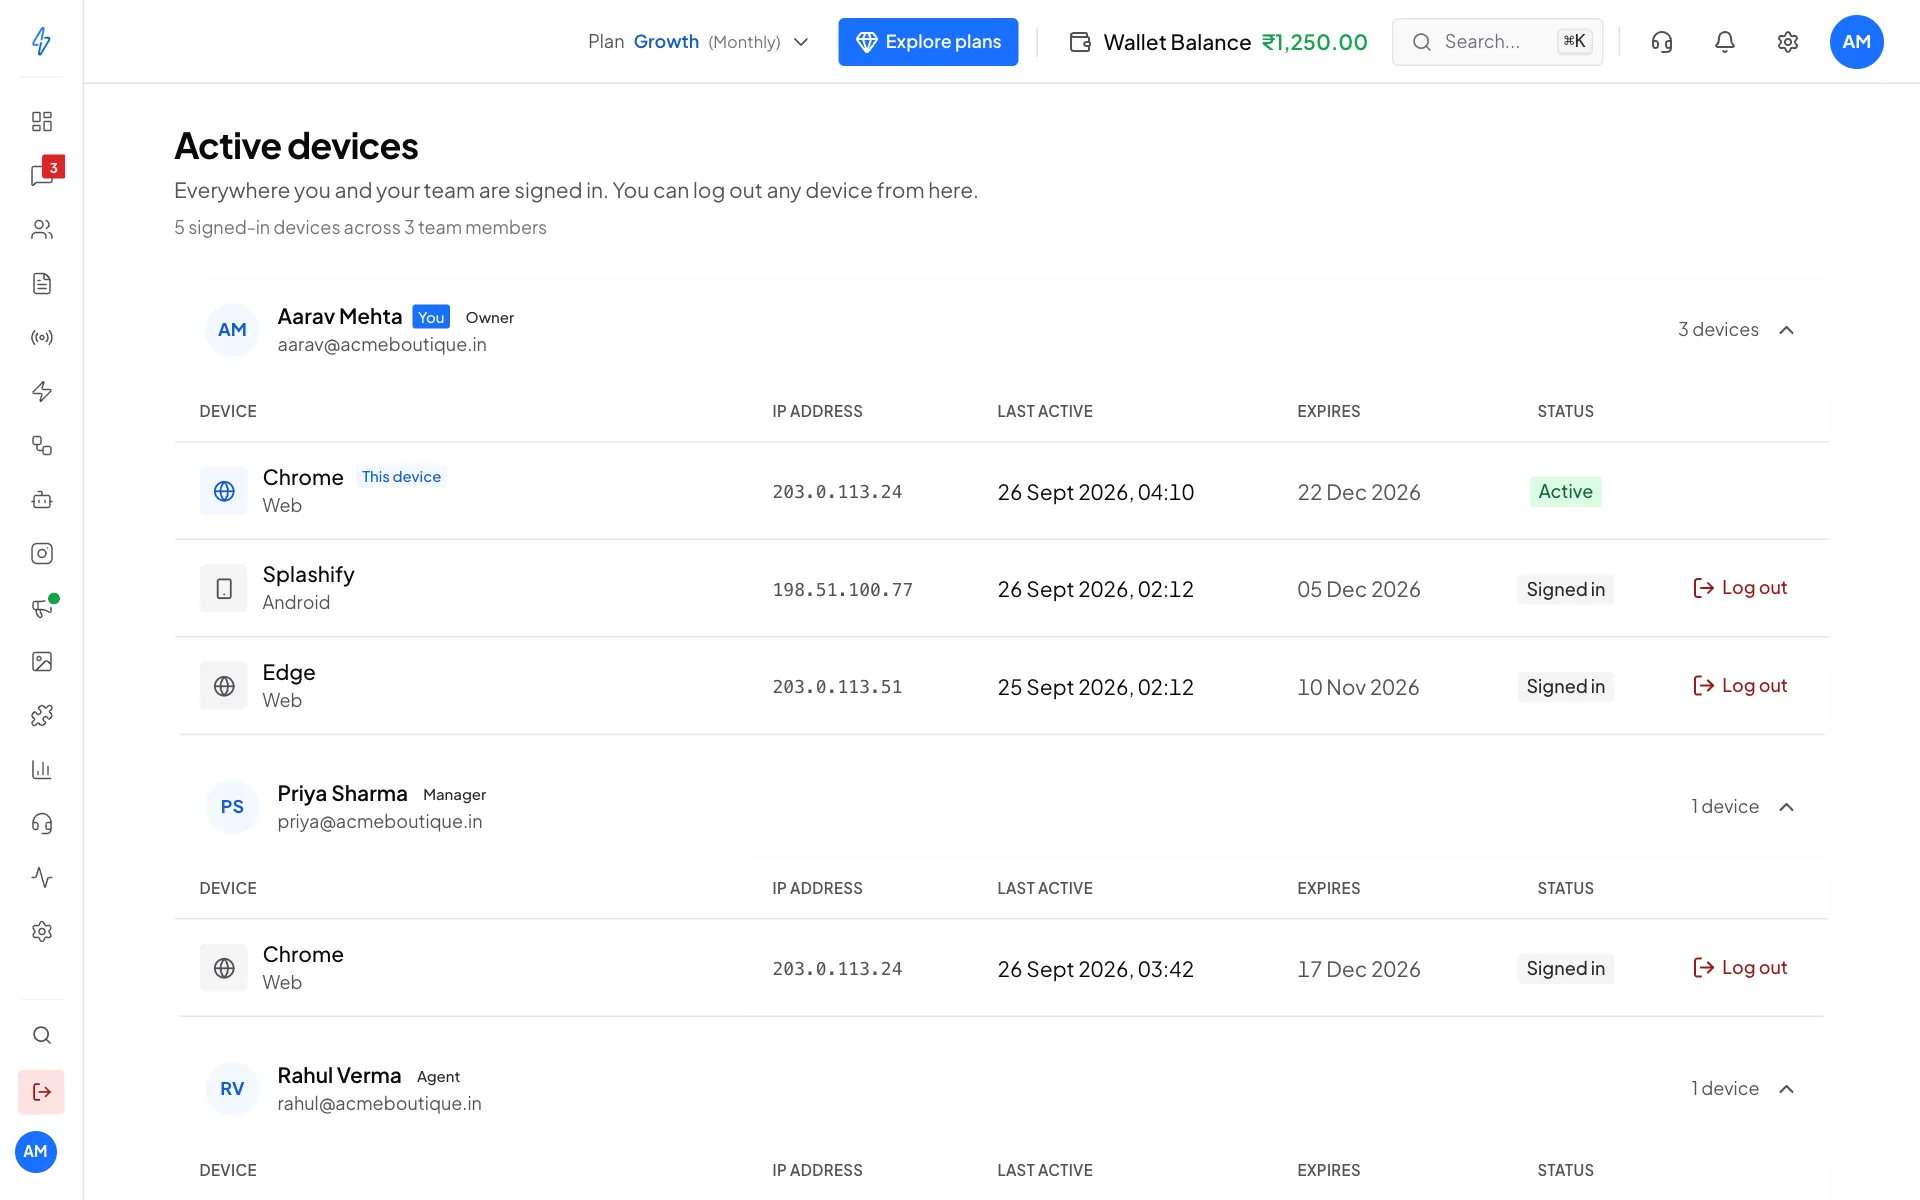This screenshot has width=1920, height=1200.
Task: Open the activity pulse icon in sidebar
Action: 41,877
